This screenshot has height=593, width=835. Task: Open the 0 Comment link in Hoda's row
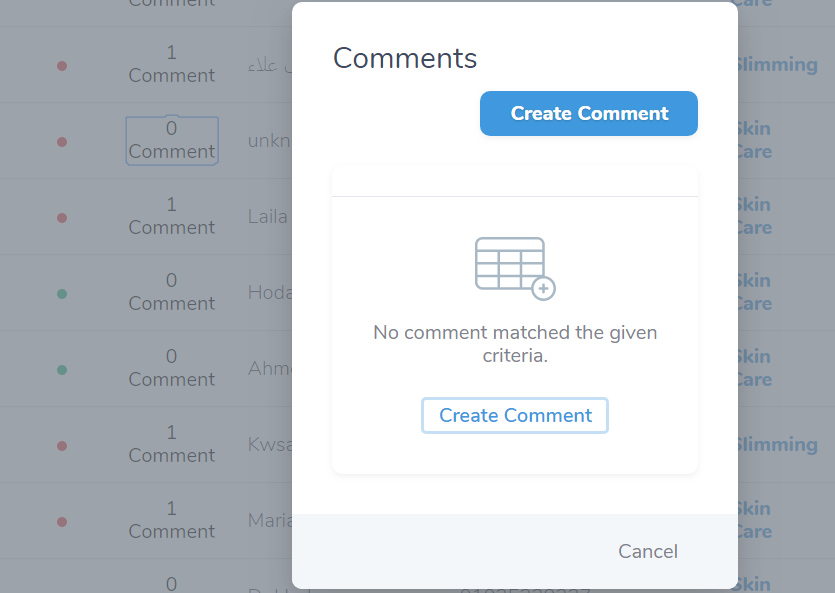[172, 292]
